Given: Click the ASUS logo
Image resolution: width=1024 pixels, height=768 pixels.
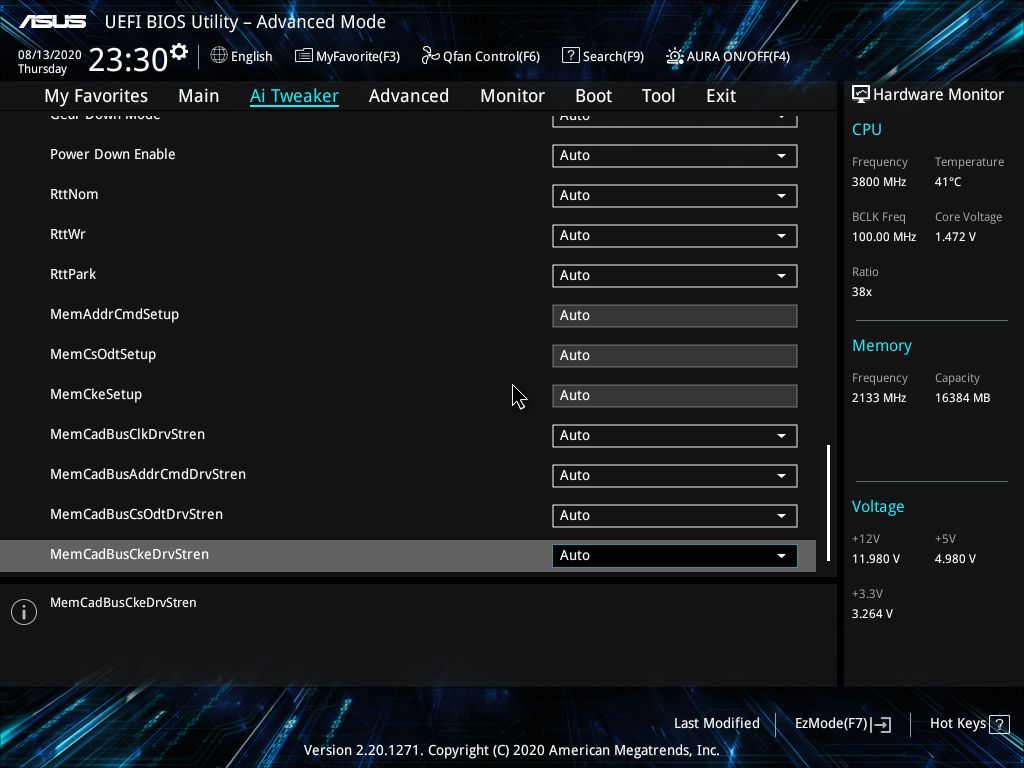Looking at the screenshot, I should (x=52, y=22).
